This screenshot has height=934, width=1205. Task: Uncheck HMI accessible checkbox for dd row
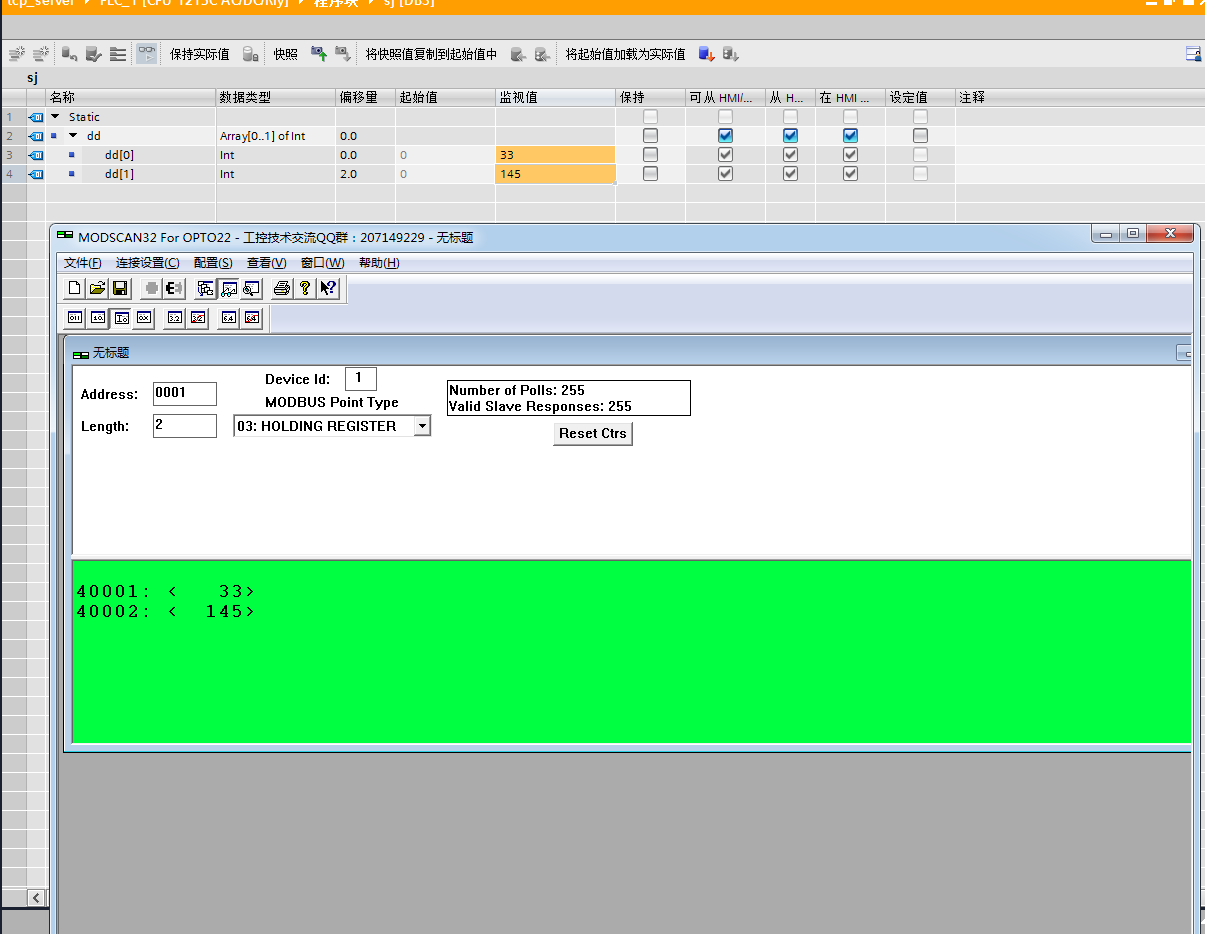point(725,136)
